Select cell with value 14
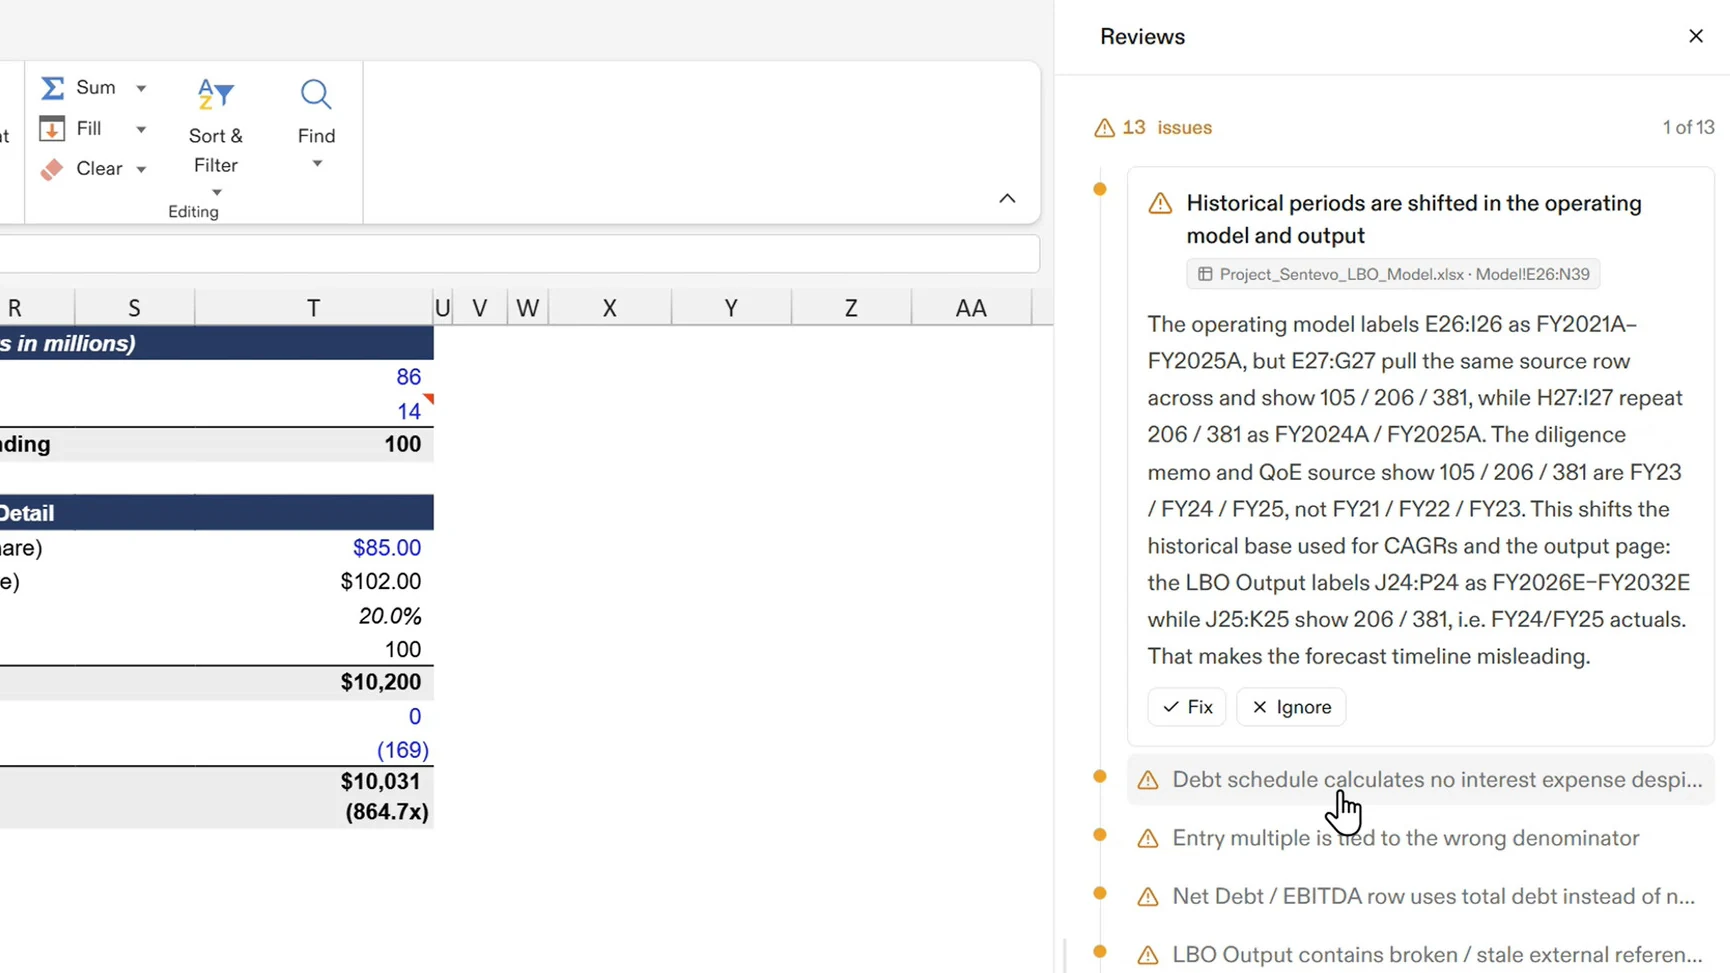The height and width of the screenshot is (973, 1730). (x=314, y=411)
